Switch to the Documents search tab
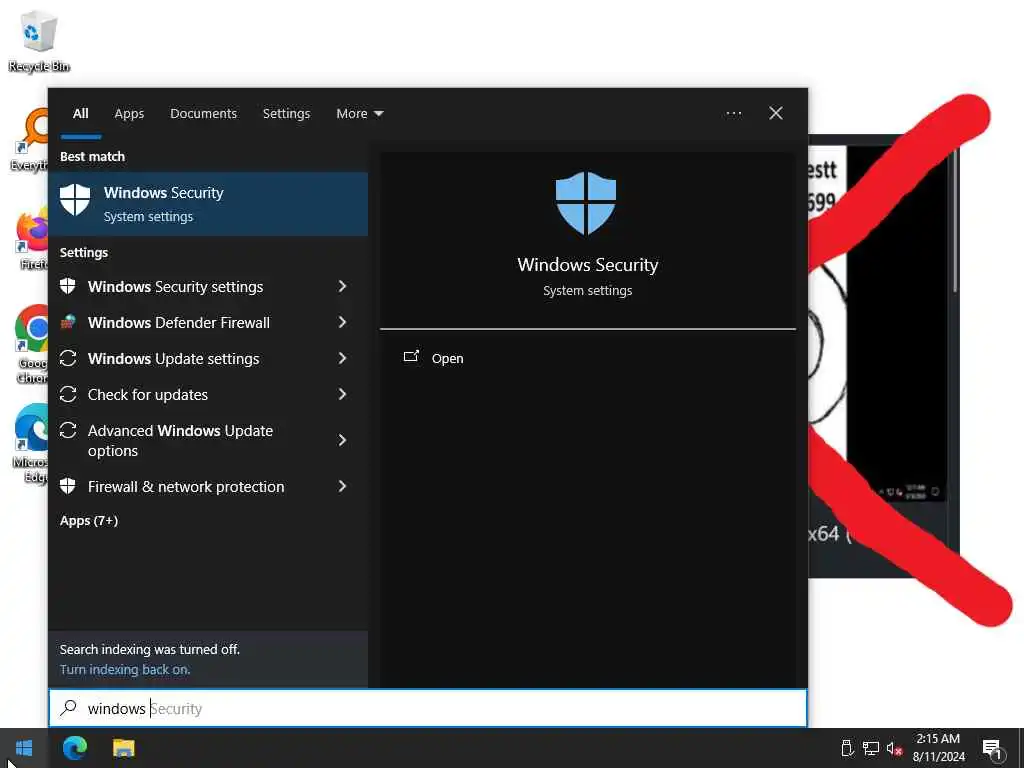The height and width of the screenshot is (768, 1024). (203, 114)
